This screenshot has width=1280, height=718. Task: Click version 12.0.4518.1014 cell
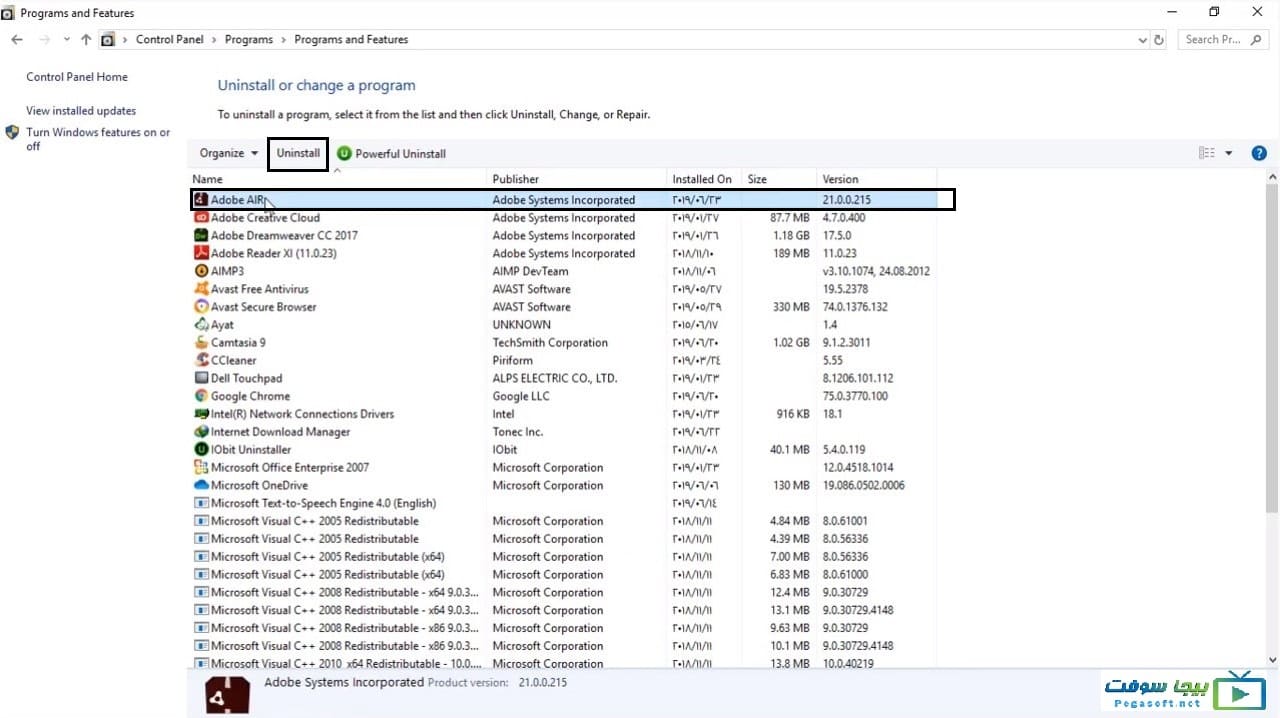pyautogui.click(x=858, y=467)
